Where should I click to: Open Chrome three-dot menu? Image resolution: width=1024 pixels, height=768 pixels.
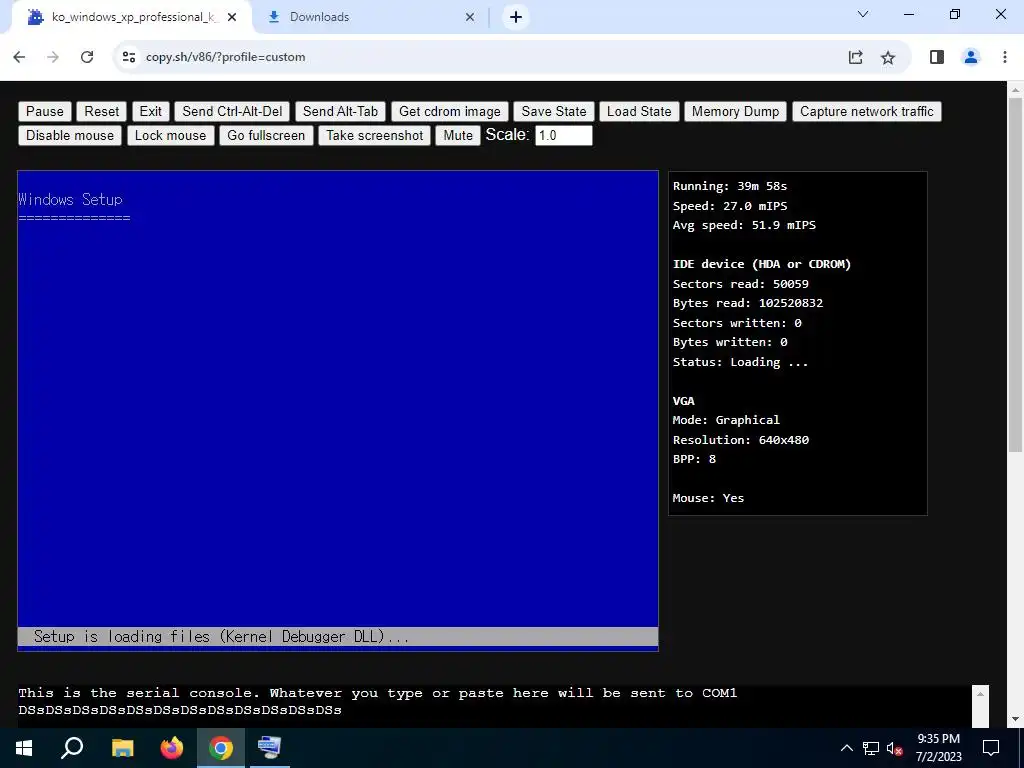point(1005,57)
